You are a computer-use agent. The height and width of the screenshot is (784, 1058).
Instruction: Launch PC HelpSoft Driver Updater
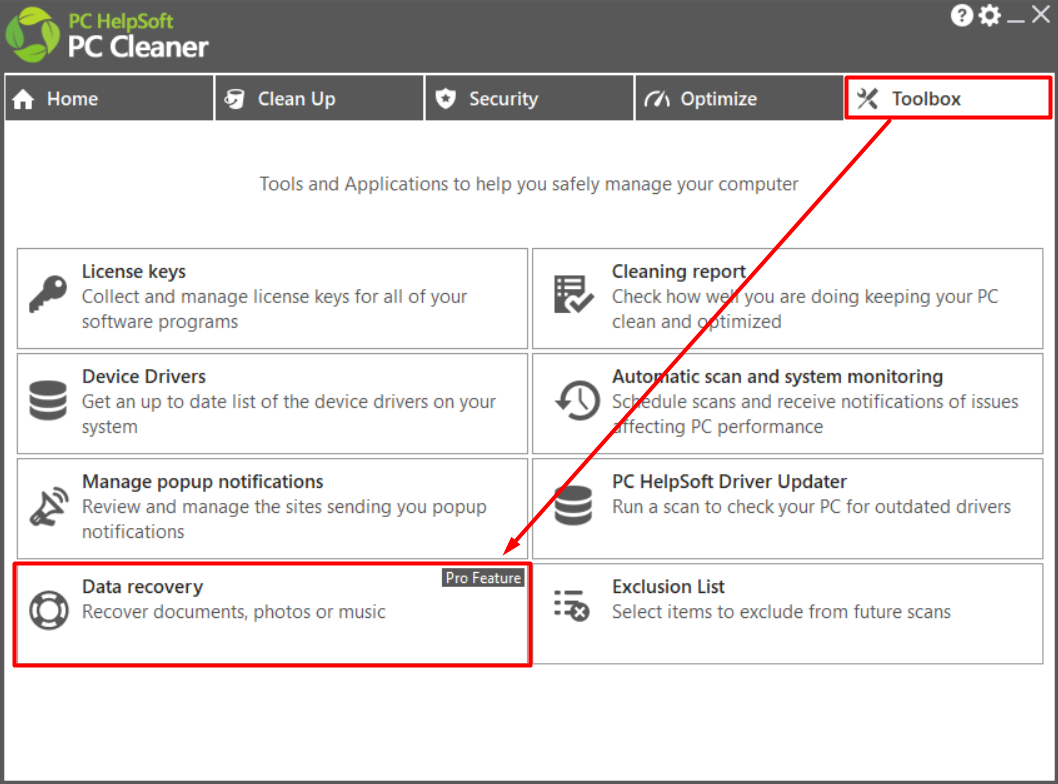coord(787,509)
